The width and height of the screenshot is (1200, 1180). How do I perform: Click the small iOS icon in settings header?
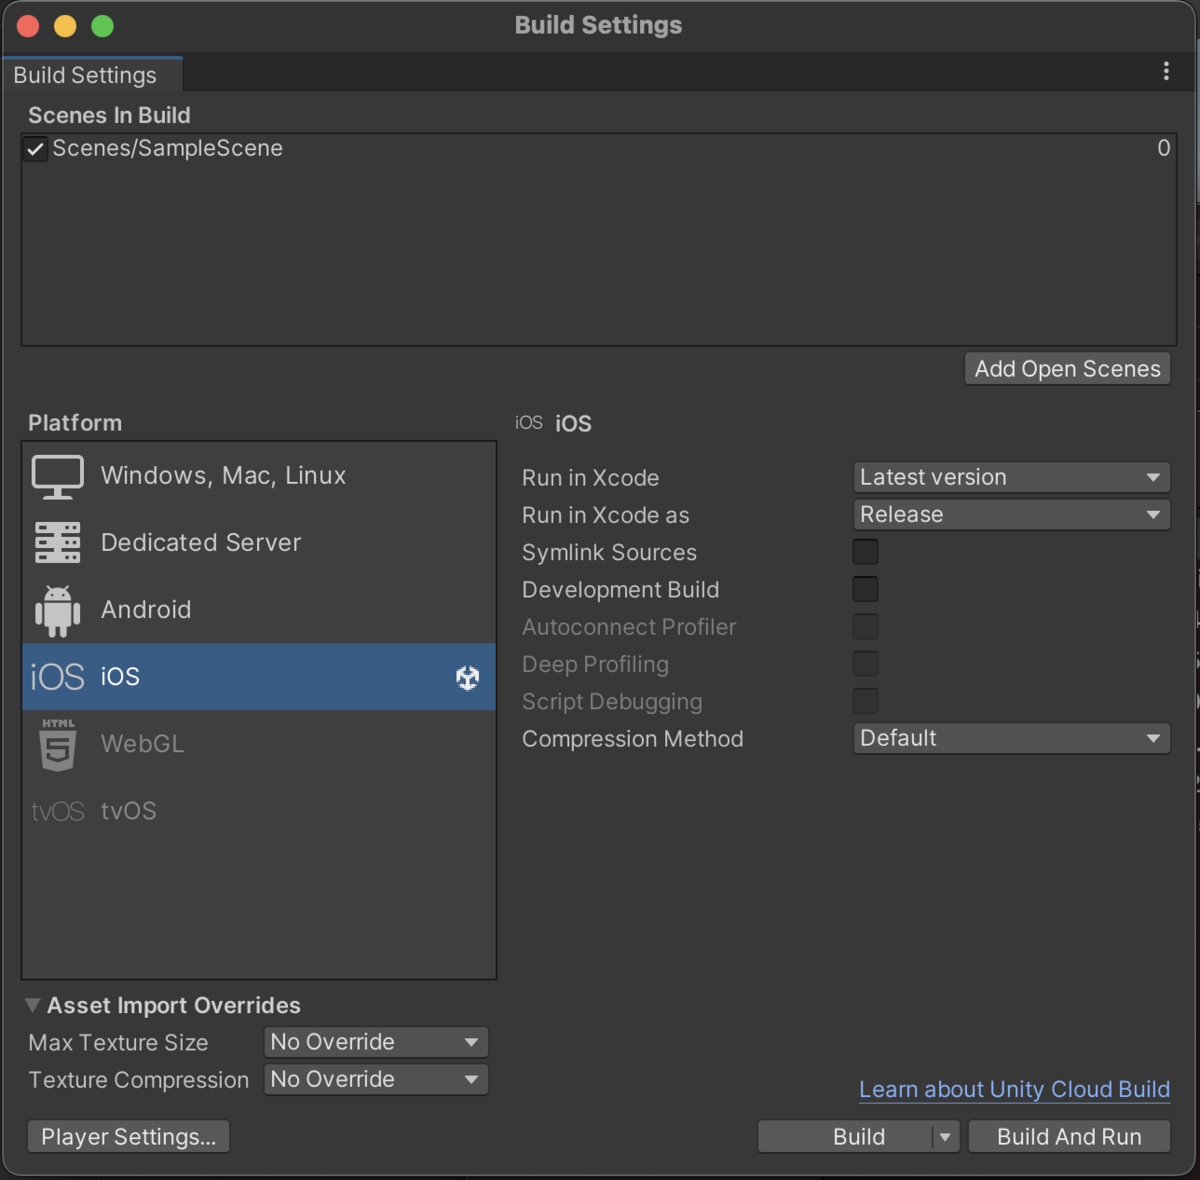coord(528,422)
